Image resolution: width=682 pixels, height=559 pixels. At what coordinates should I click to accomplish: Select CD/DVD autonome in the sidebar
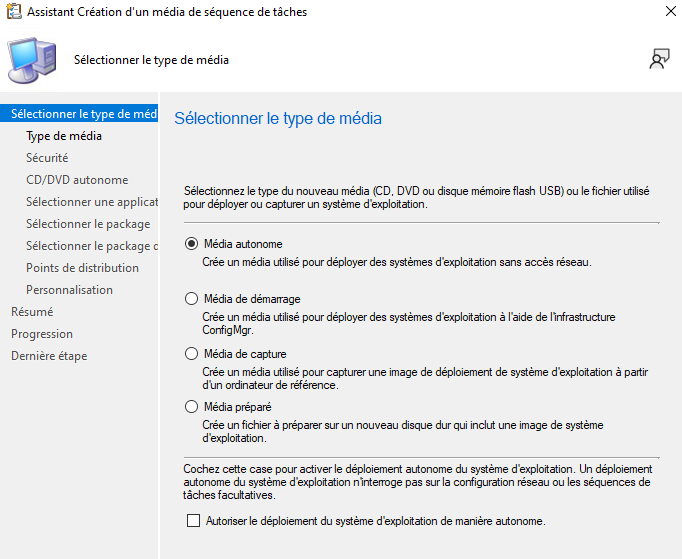point(77,180)
